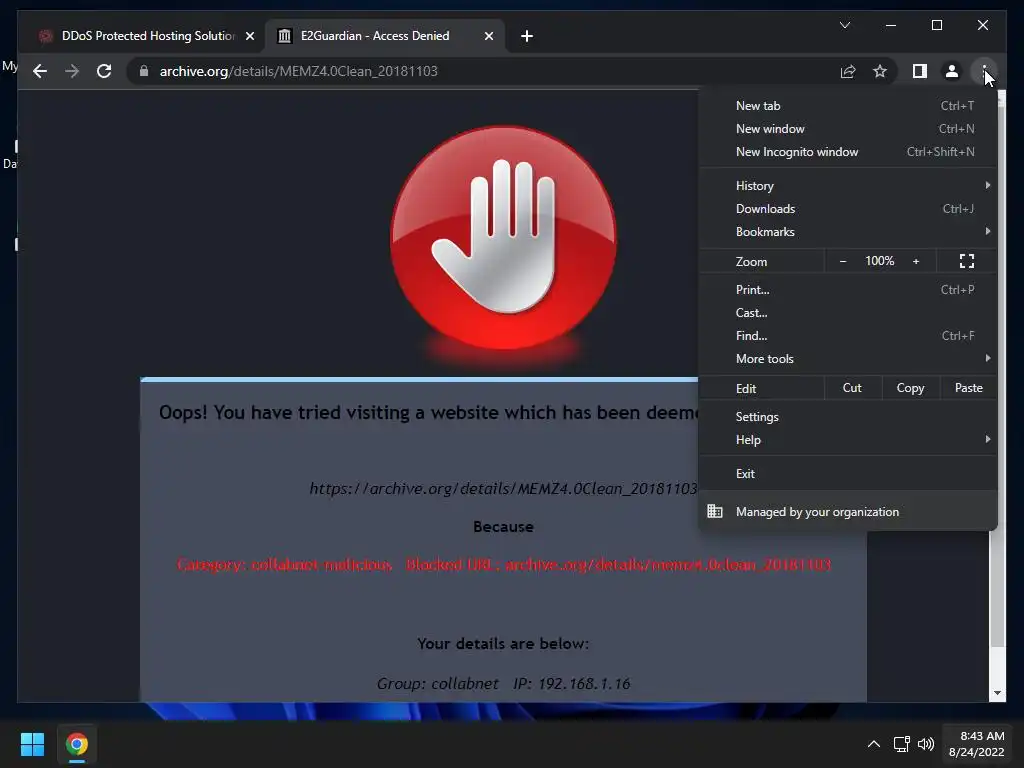Reload the current page

pyautogui.click(x=104, y=71)
